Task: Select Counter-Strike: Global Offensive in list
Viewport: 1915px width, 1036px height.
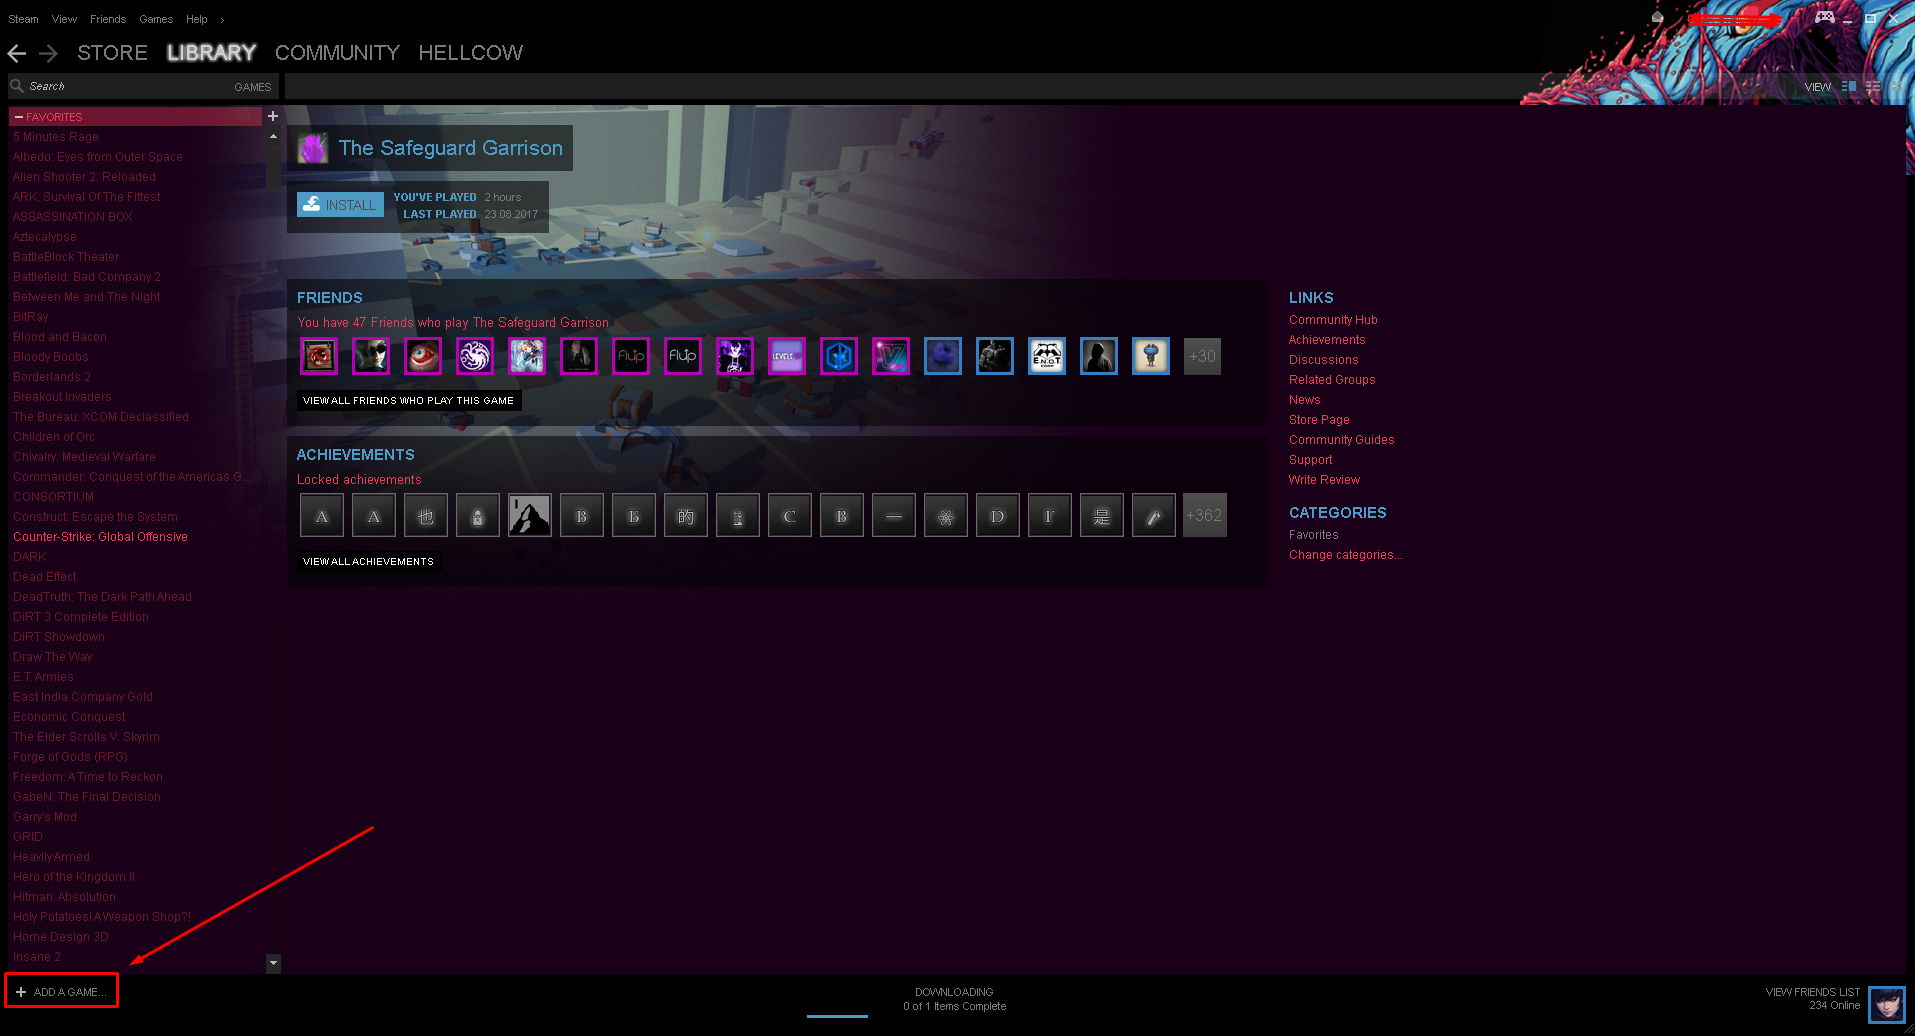Action: [x=100, y=537]
